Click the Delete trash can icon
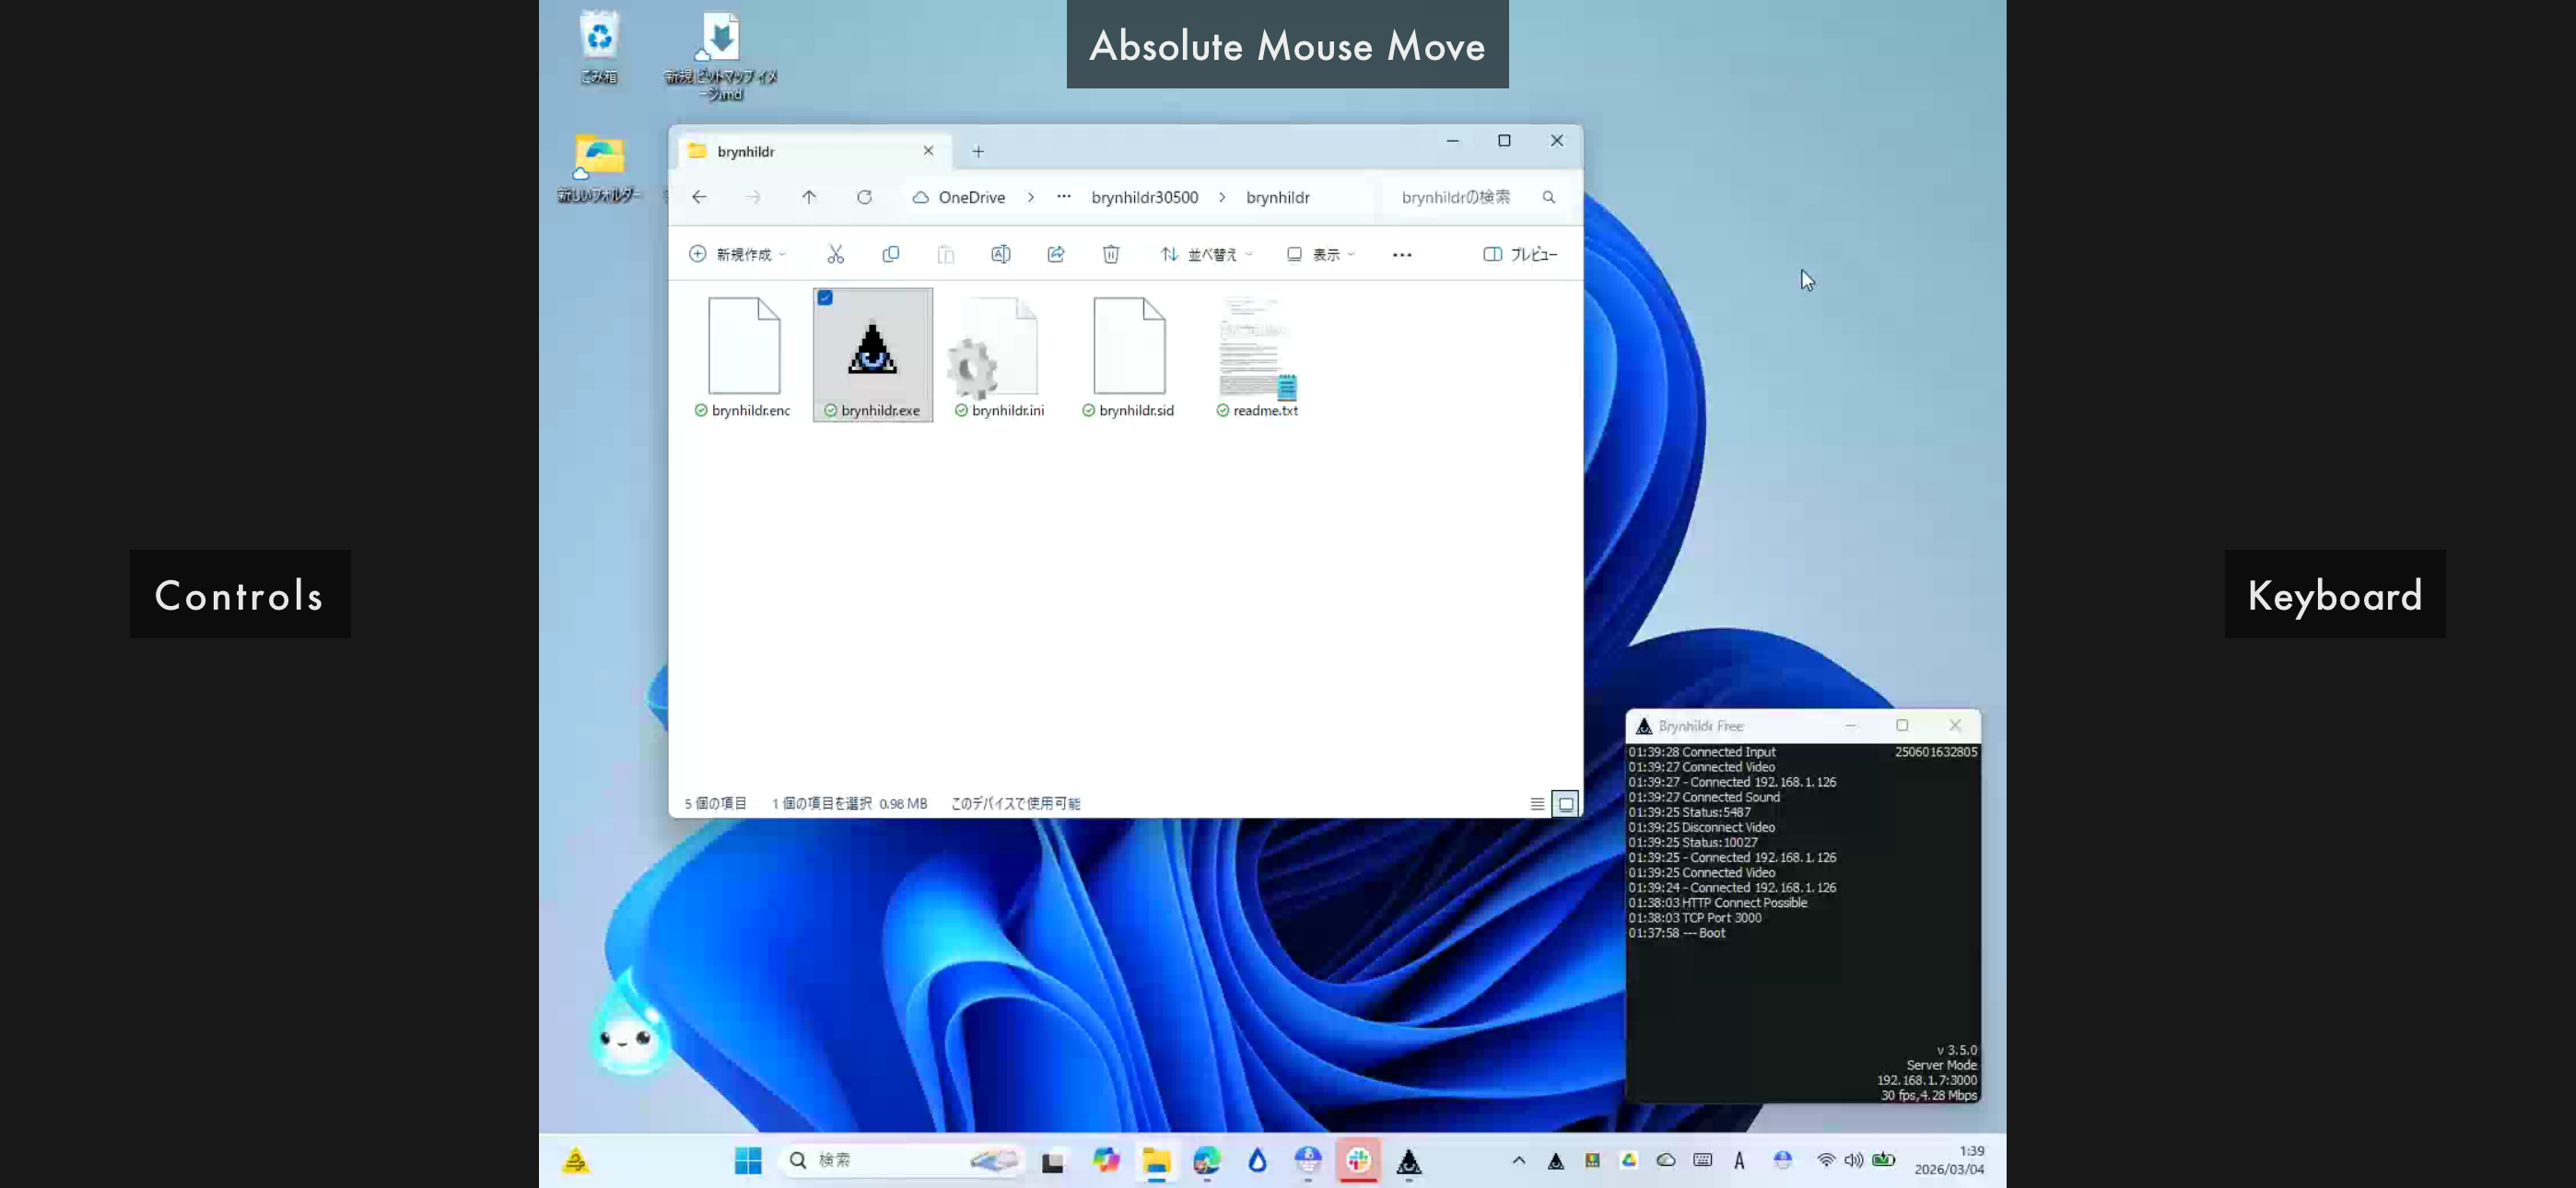Viewport: 2576px width, 1188px height. 1110,254
